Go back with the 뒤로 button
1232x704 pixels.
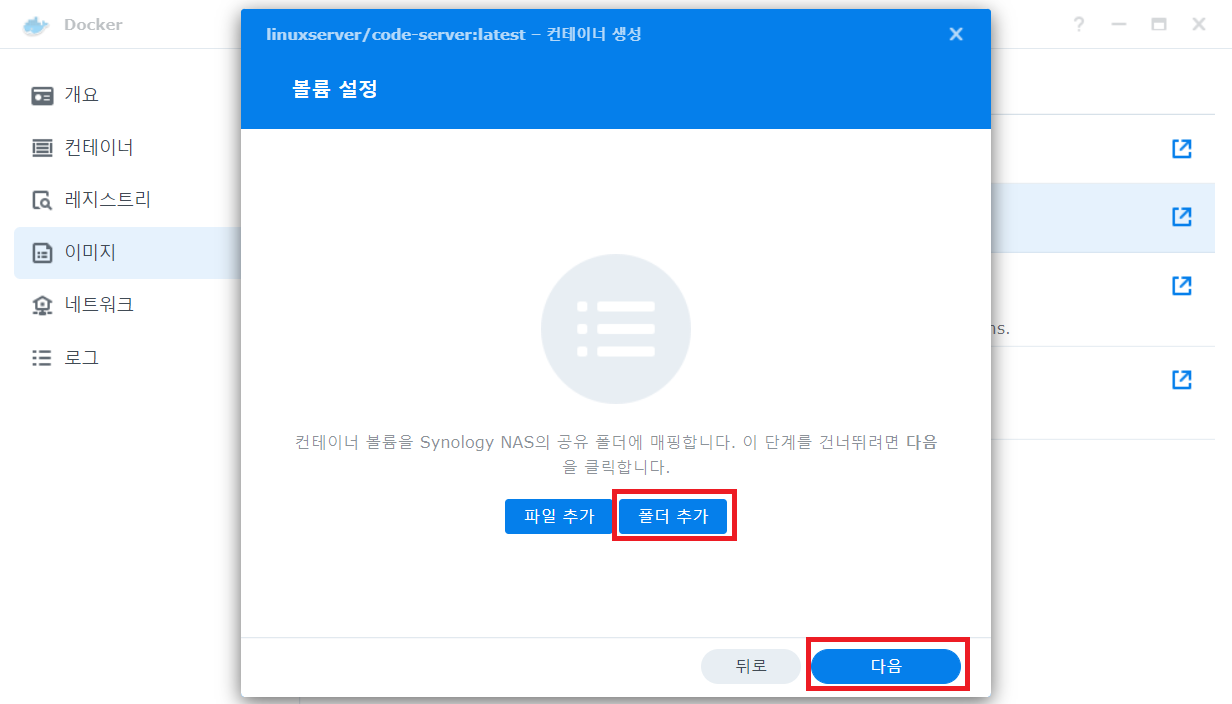point(751,666)
